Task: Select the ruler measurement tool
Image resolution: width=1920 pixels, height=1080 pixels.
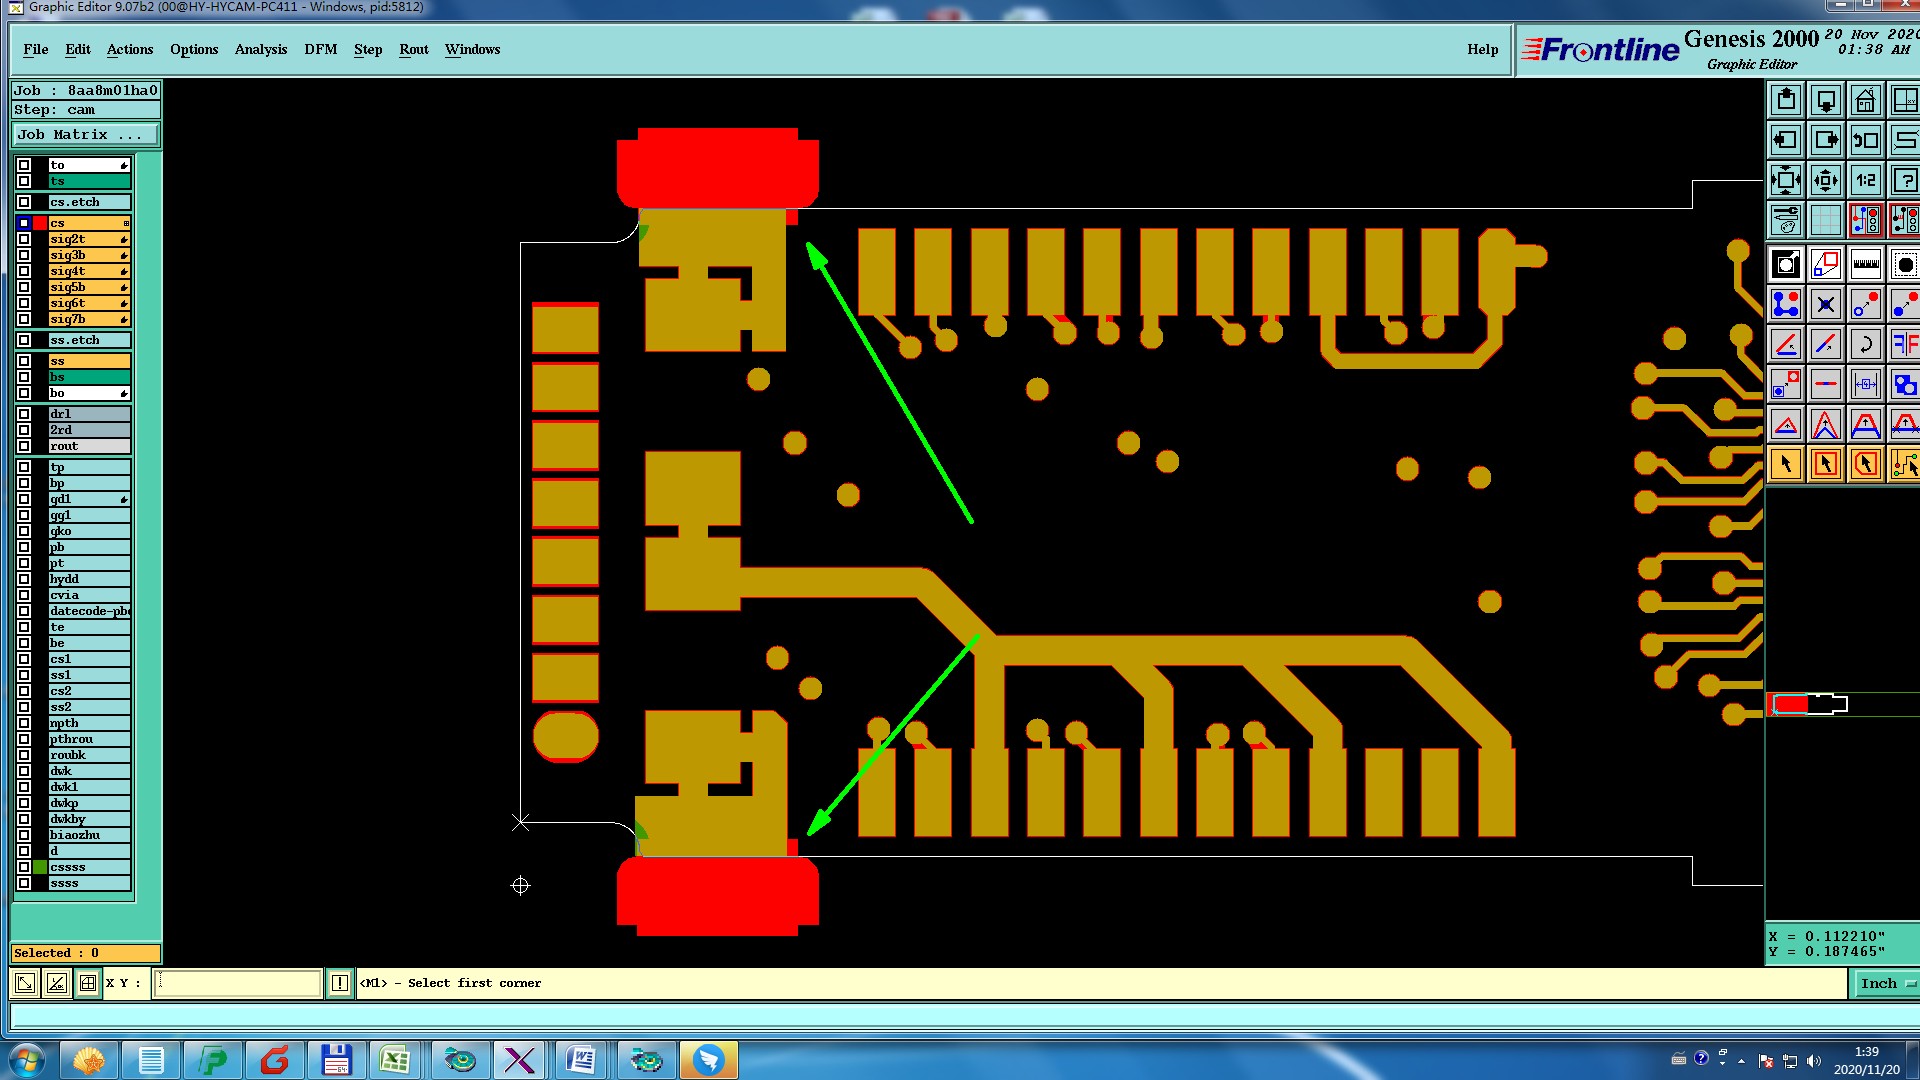Action: pyautogui.click(x=1865, y=265)
